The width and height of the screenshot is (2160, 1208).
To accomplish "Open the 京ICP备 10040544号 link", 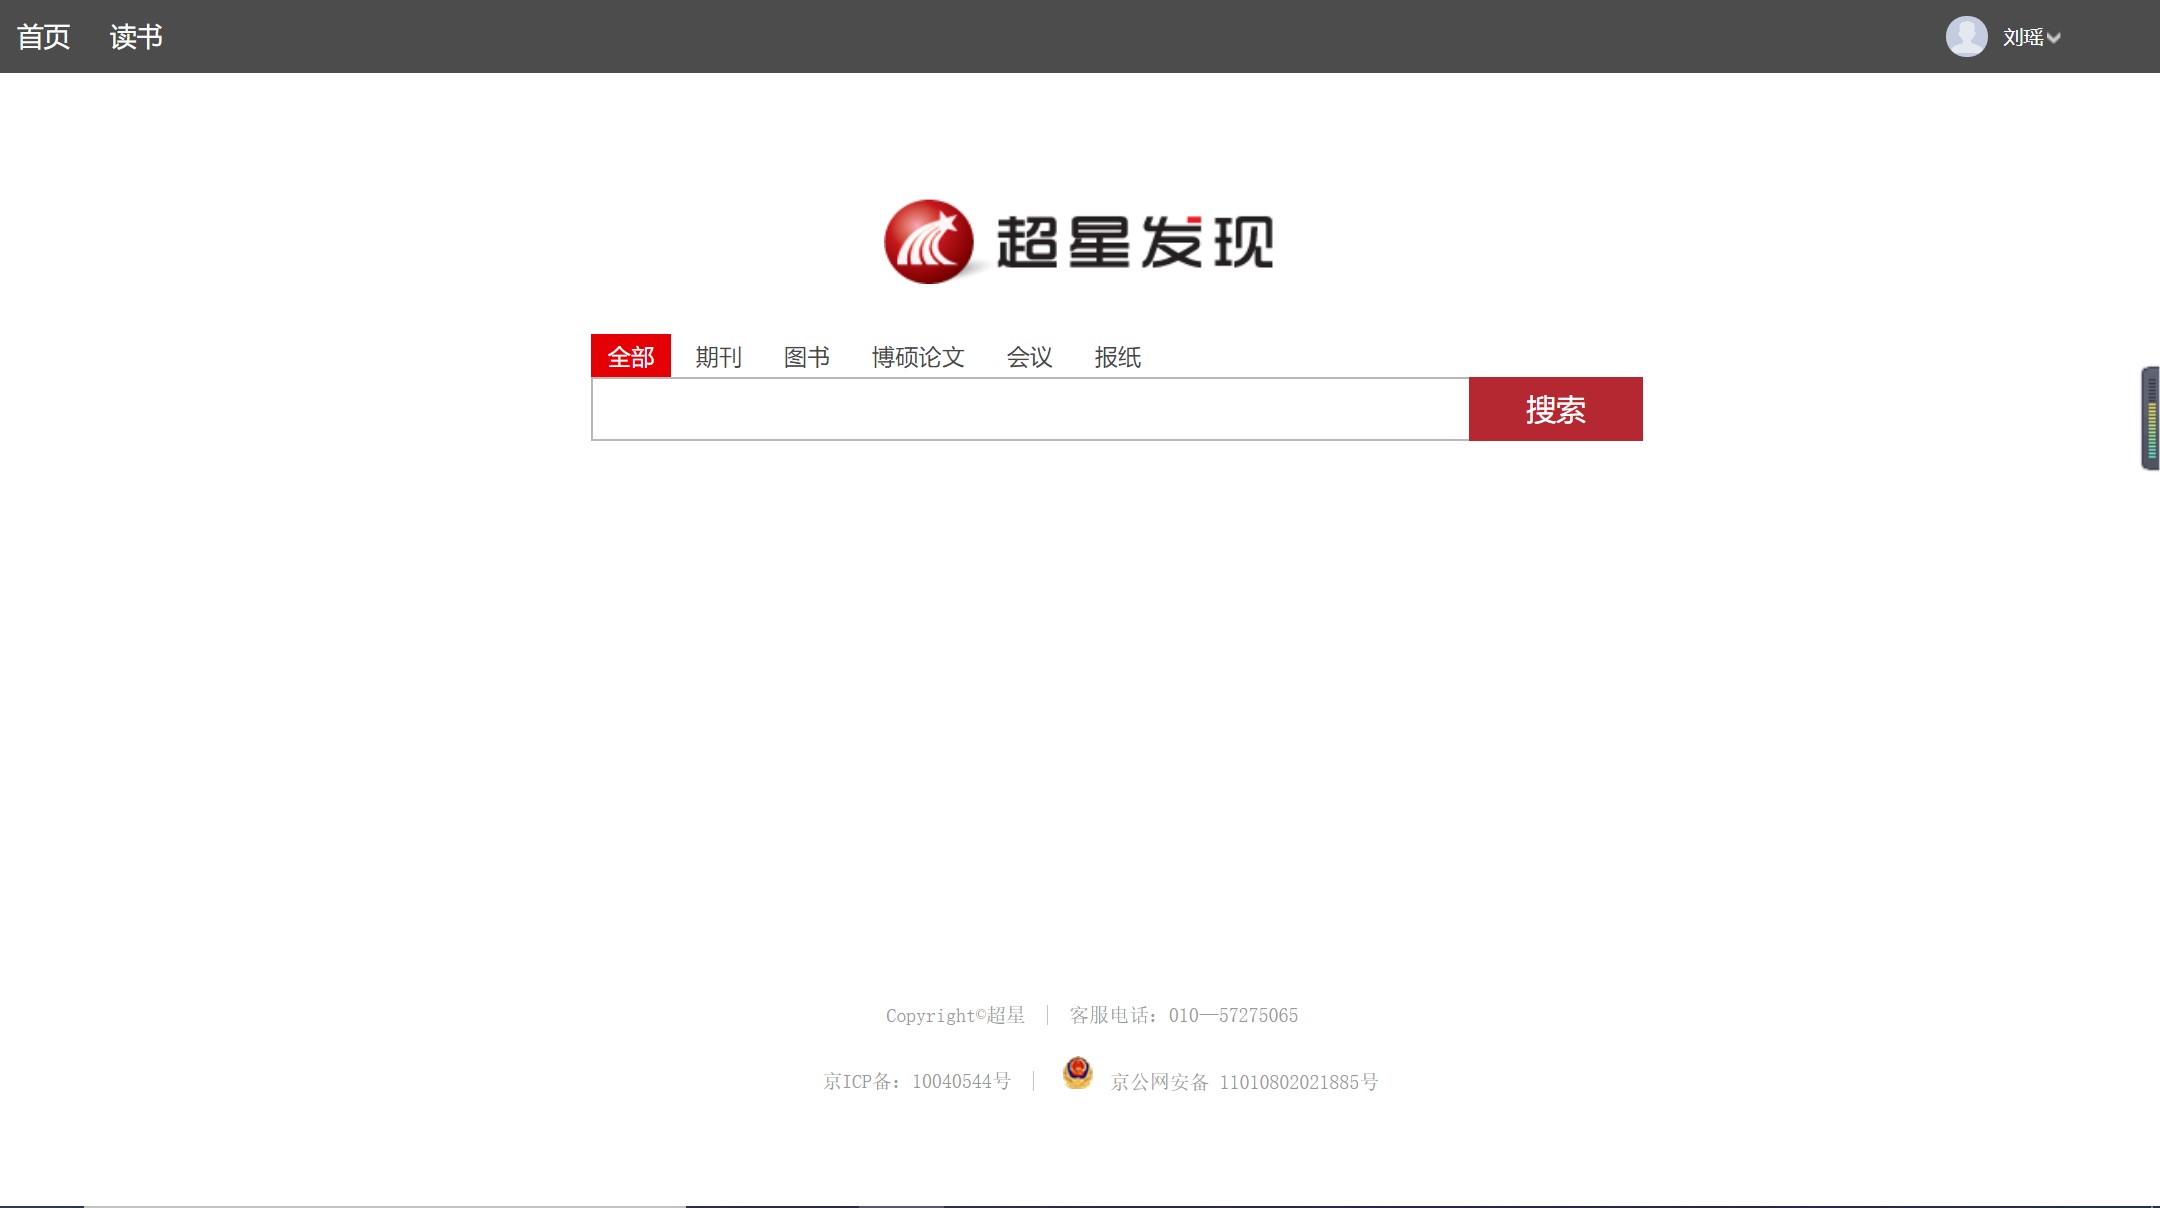I will coord(917,1081).
